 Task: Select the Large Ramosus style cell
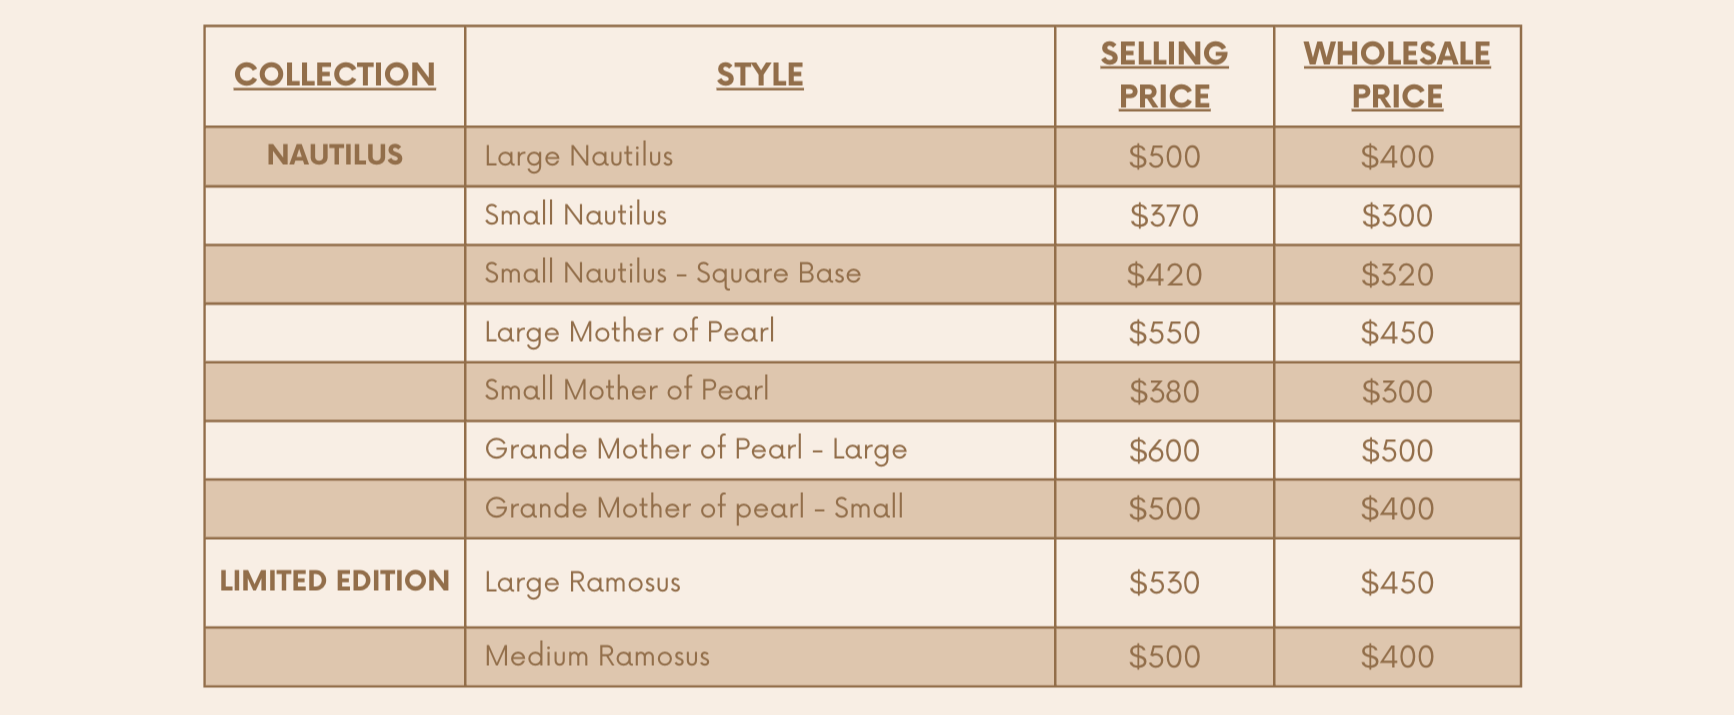(x=760, y=583)
